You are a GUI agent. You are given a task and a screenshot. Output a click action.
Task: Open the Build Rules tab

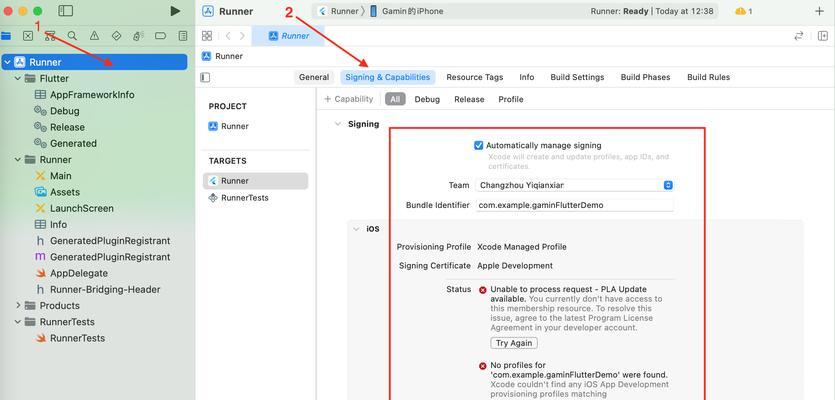708,77
